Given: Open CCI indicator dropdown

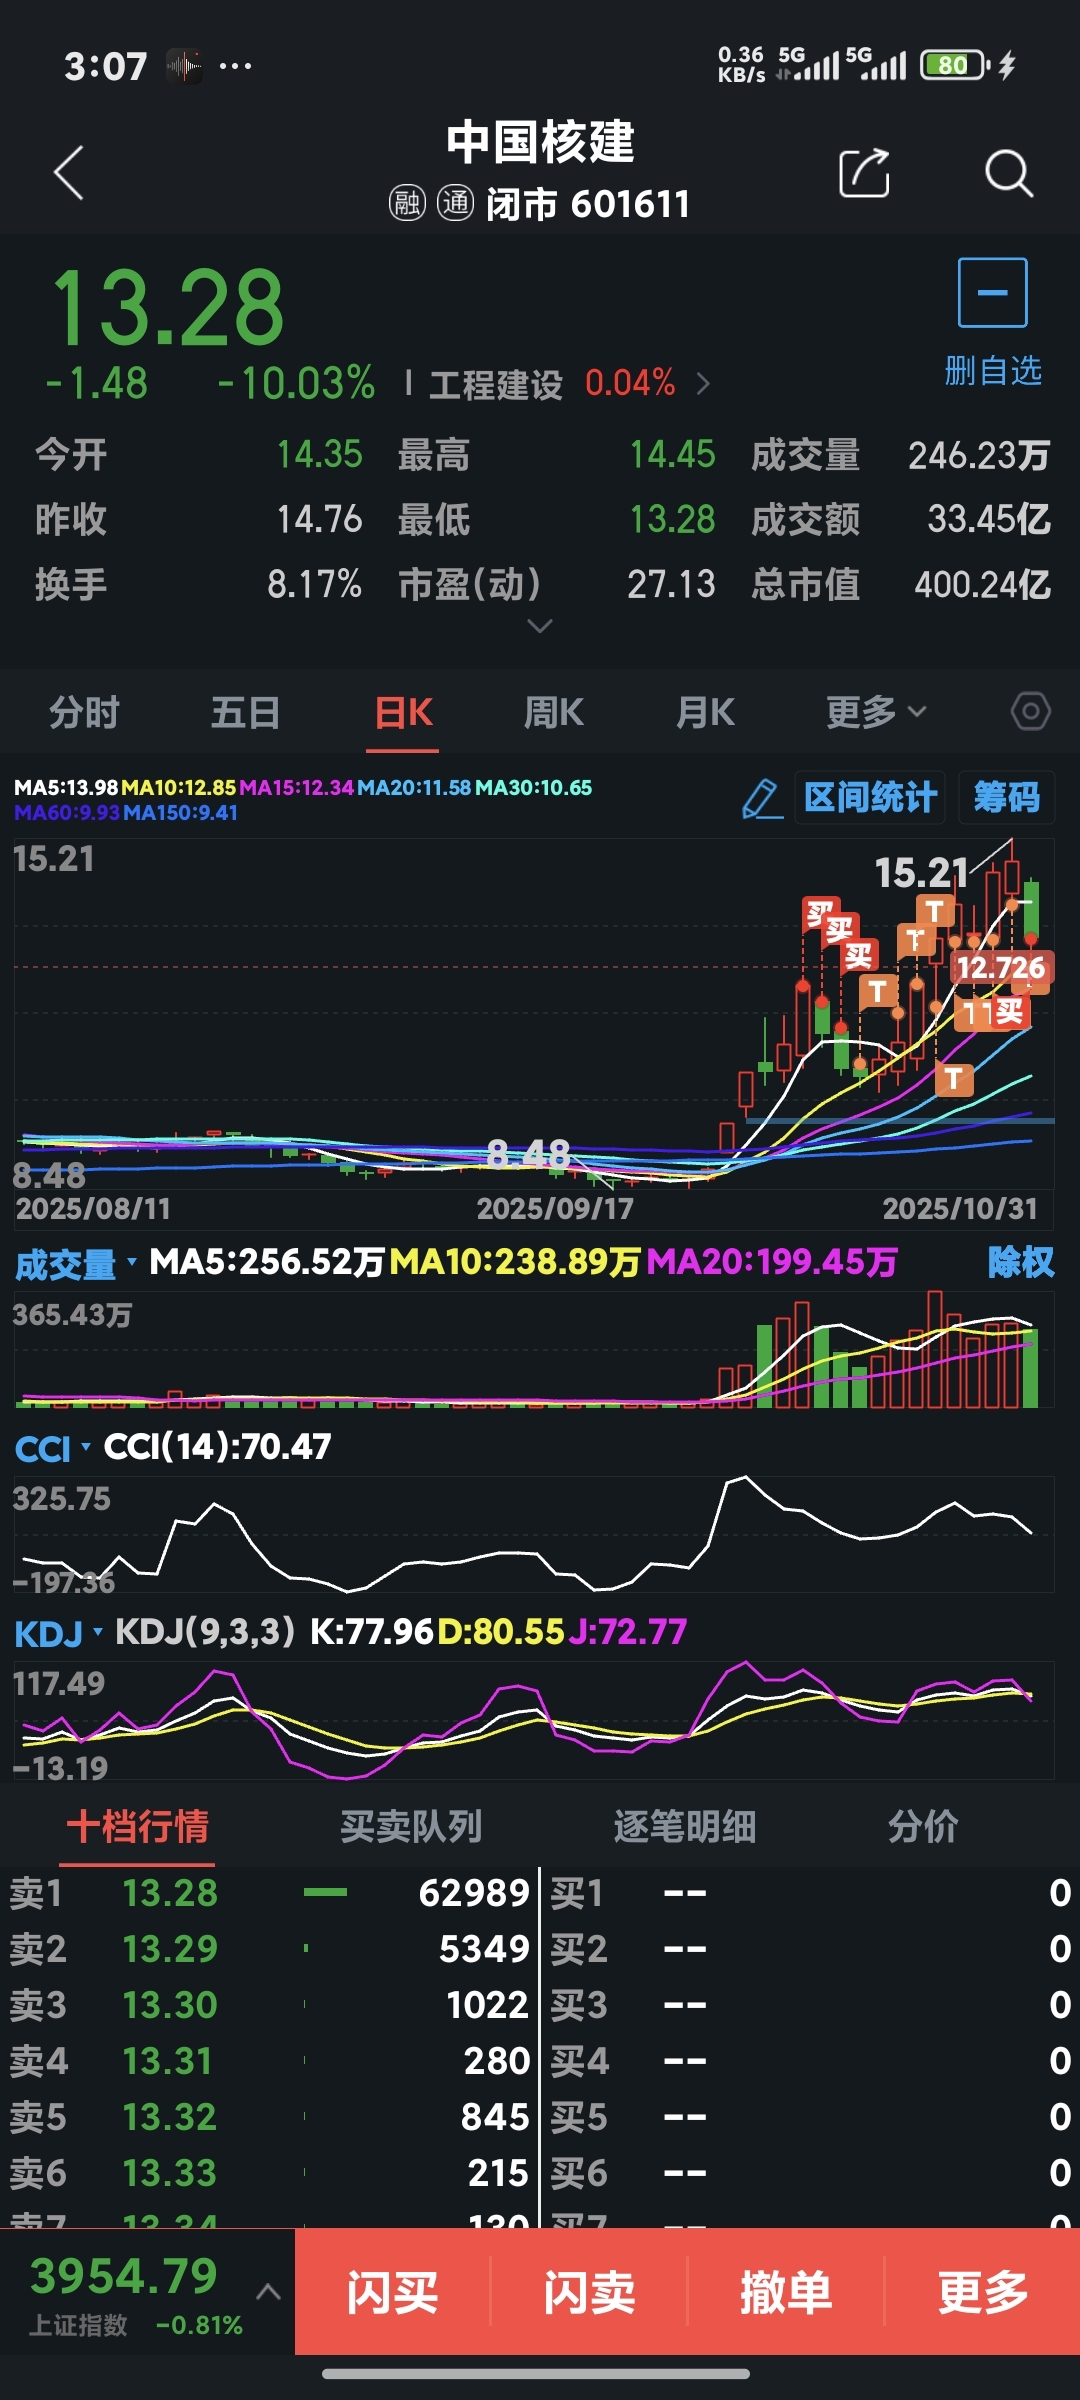Looking at the screenshot, I should pyautogui.click(x=53, y=1449).
